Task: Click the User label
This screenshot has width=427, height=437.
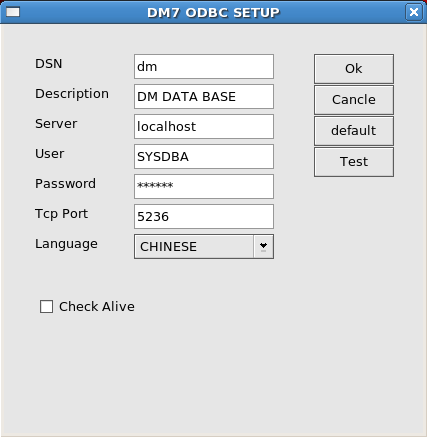Action: pos(50,154)
